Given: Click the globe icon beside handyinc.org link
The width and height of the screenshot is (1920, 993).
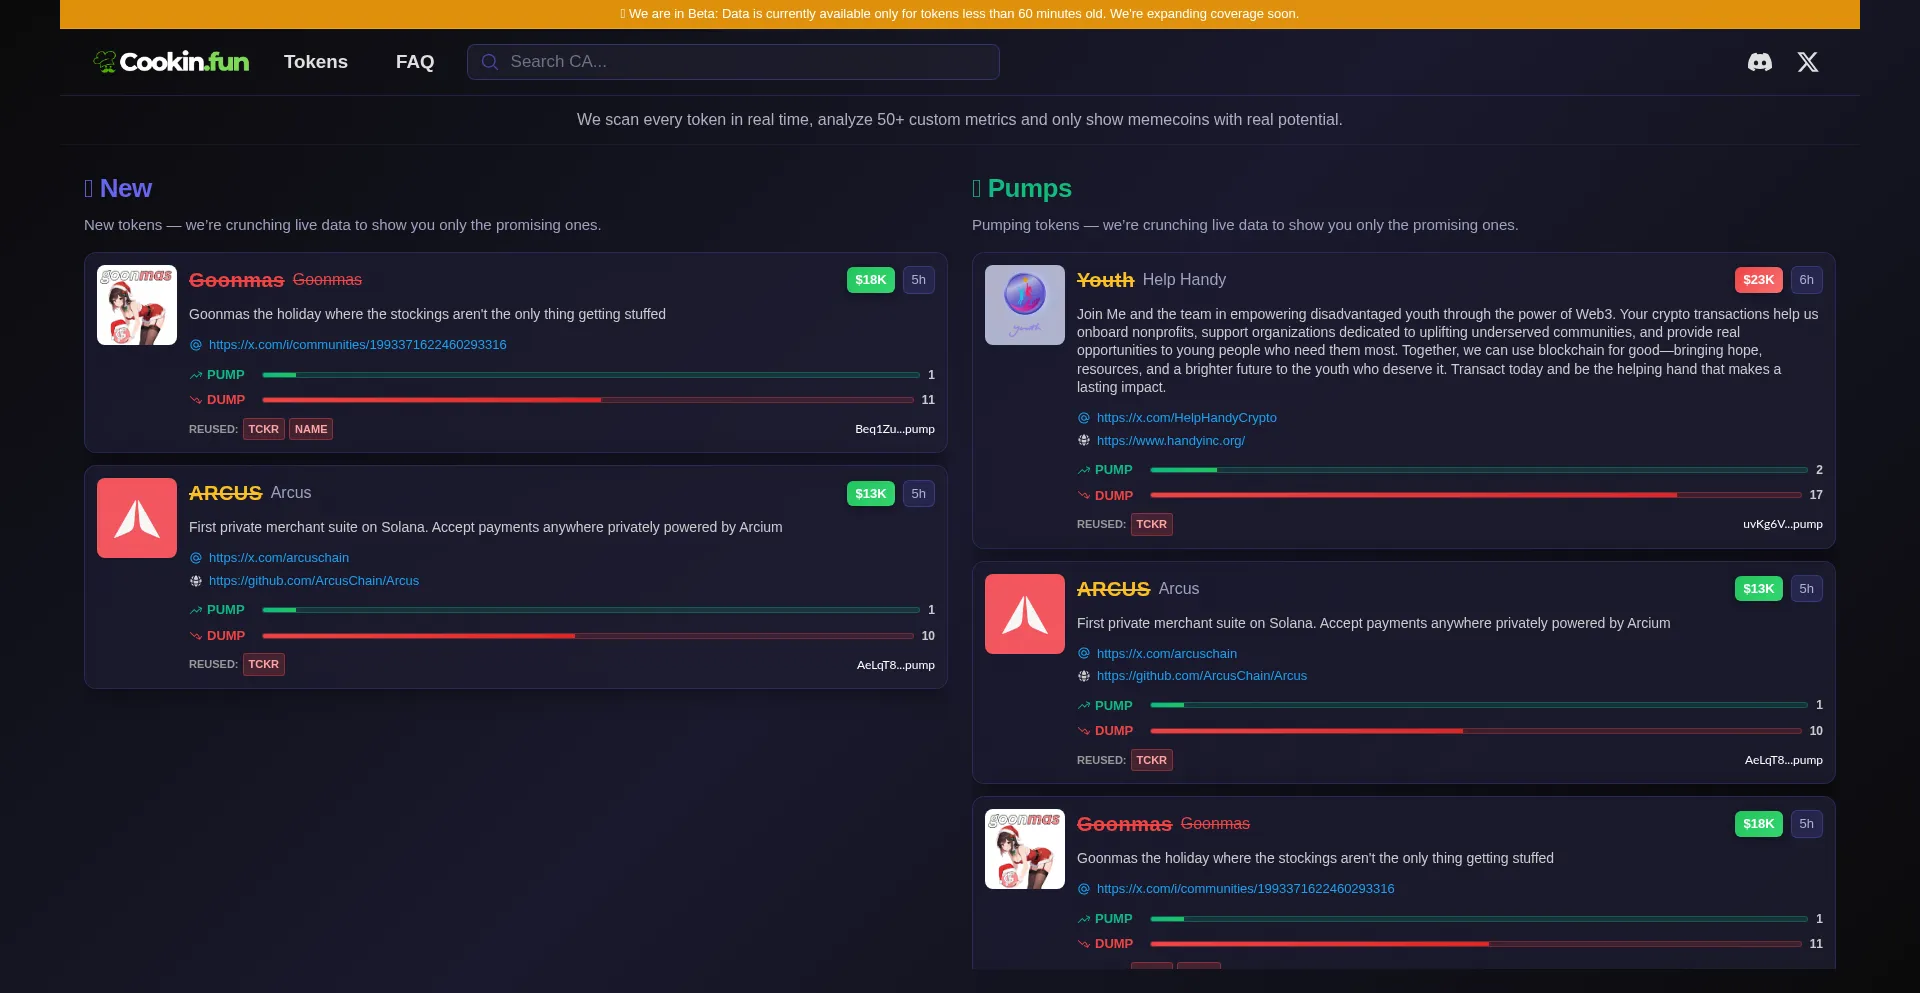Looking at the screenshot, I should point(1083,441).
